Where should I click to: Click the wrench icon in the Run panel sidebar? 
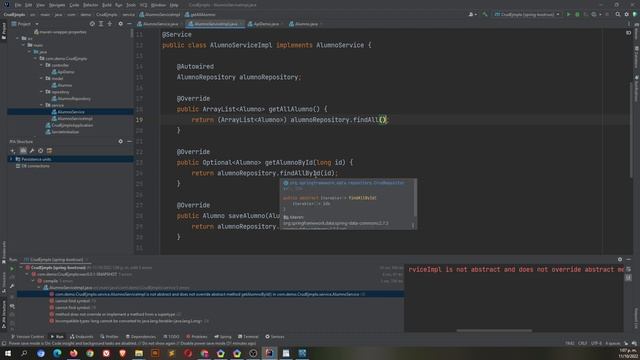tap(12, 287)
